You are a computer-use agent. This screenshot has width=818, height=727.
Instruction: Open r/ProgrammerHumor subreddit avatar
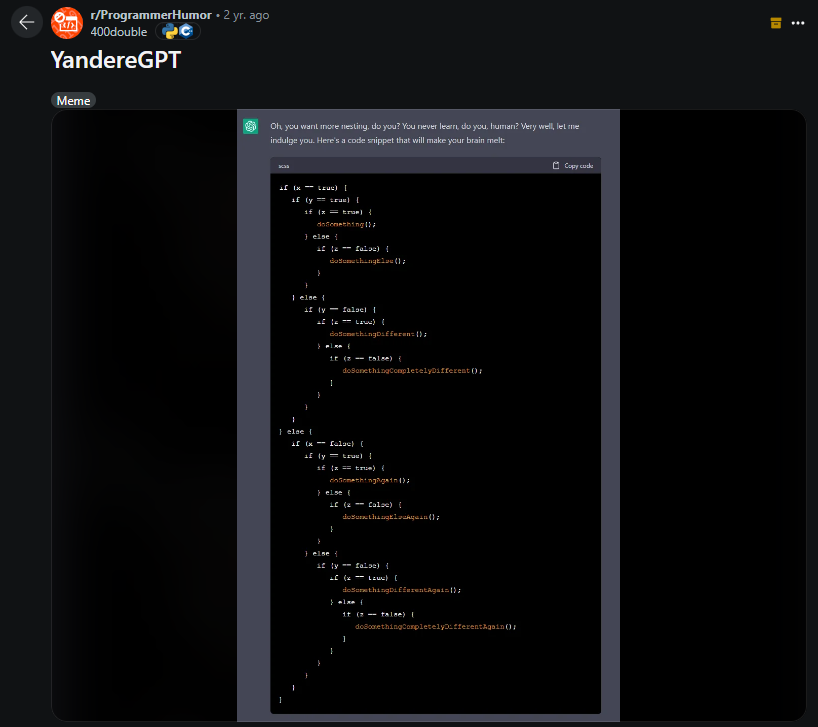click(x=67, y=23)
